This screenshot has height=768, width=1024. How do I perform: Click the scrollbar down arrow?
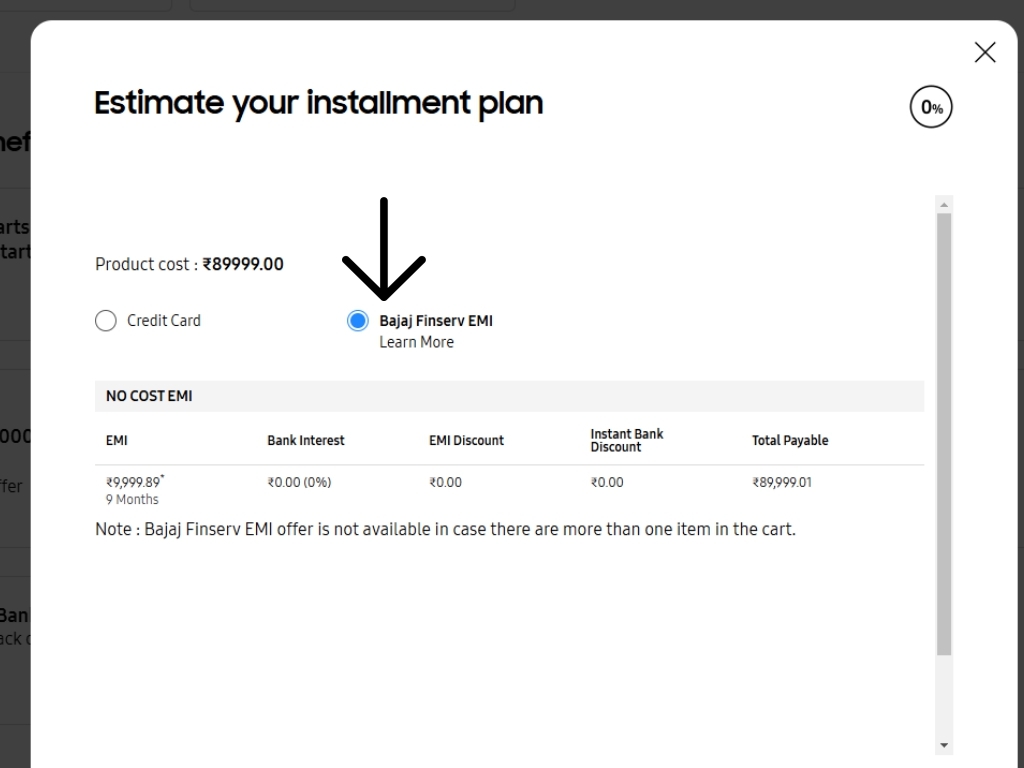click(x=944, y=745)
